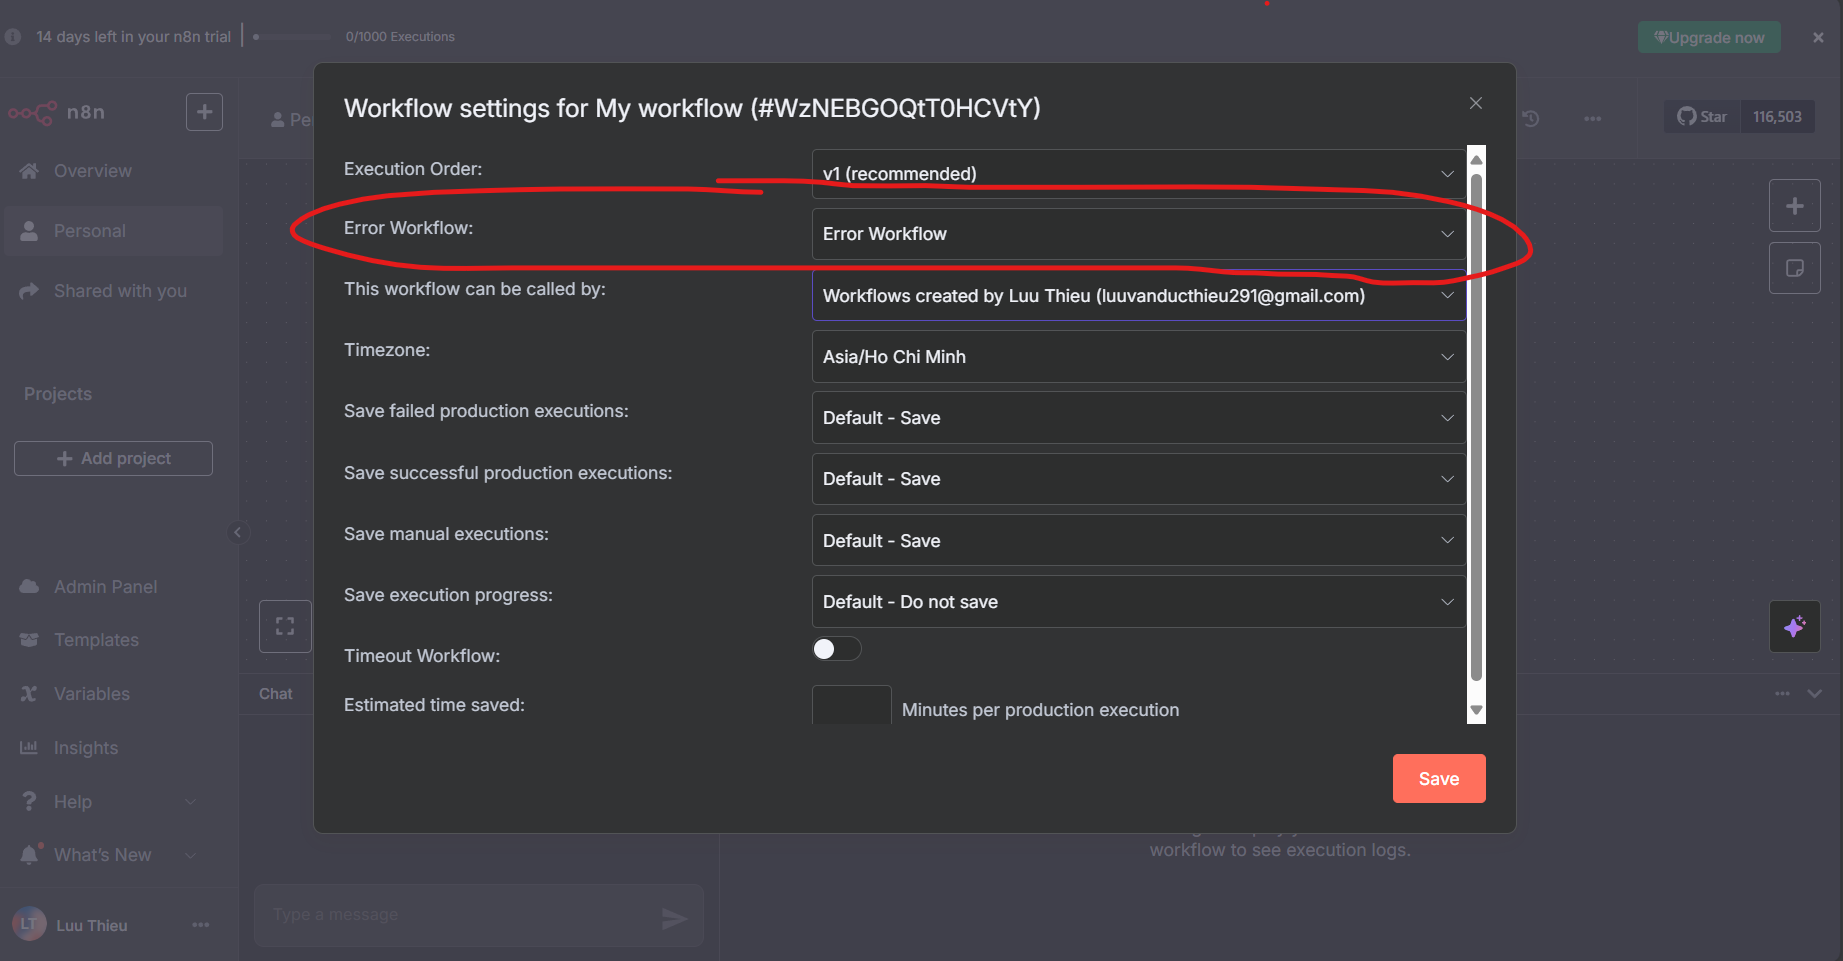Image resolution: width=1843 pixels, height=961 pixels.
Task: Dismiss the trial banner with X
Action: tap(1818, 37)
